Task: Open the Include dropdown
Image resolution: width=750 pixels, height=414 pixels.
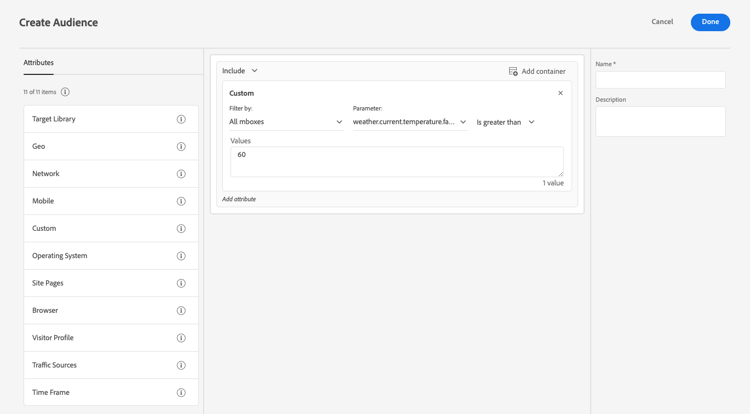Action: click(x=240, y=71)
